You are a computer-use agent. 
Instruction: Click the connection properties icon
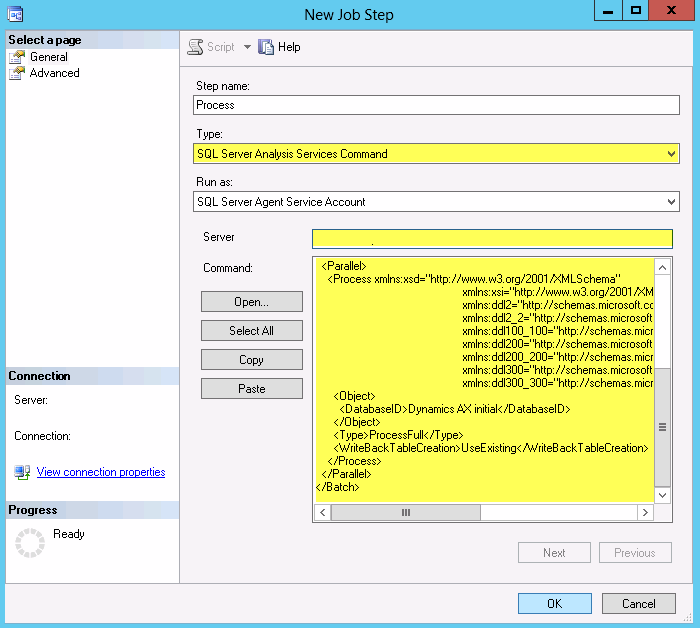pos(22,472)
